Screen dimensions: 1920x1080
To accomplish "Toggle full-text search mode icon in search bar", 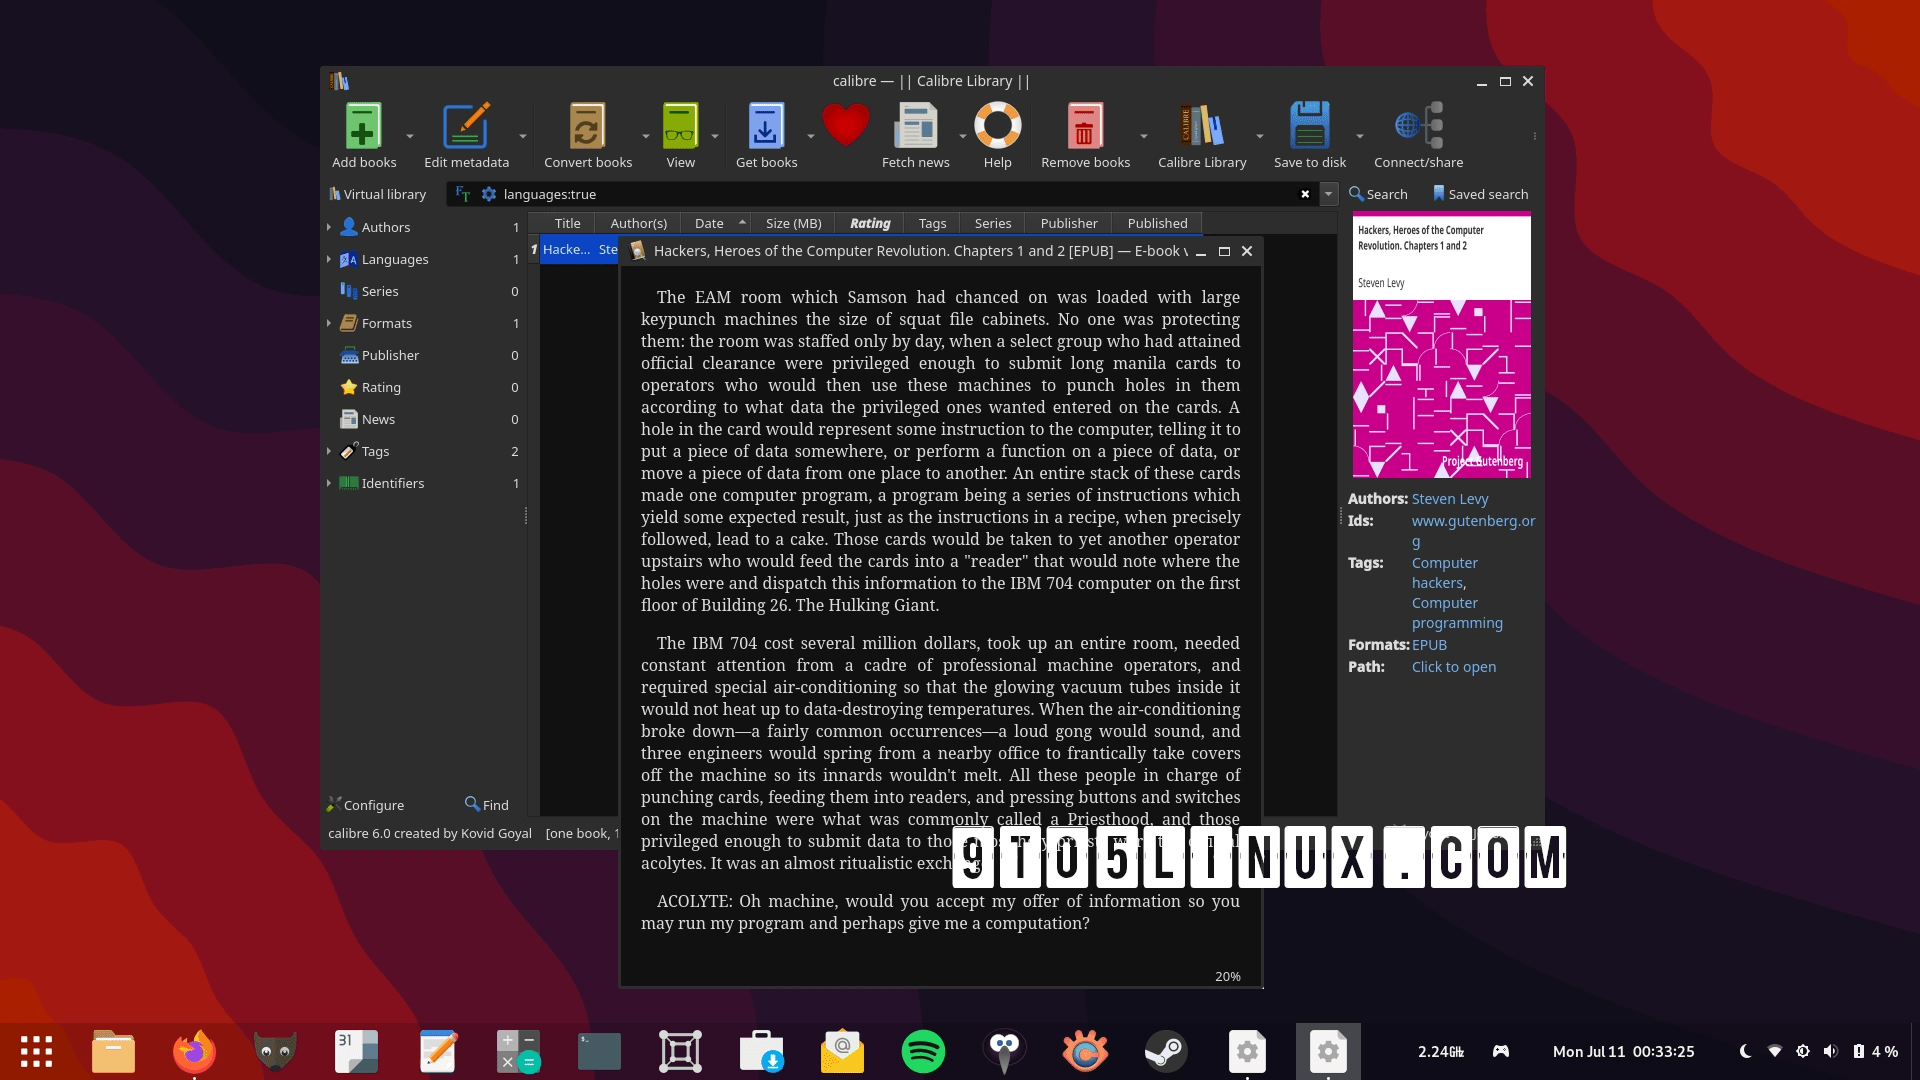I will coord(462,194).
